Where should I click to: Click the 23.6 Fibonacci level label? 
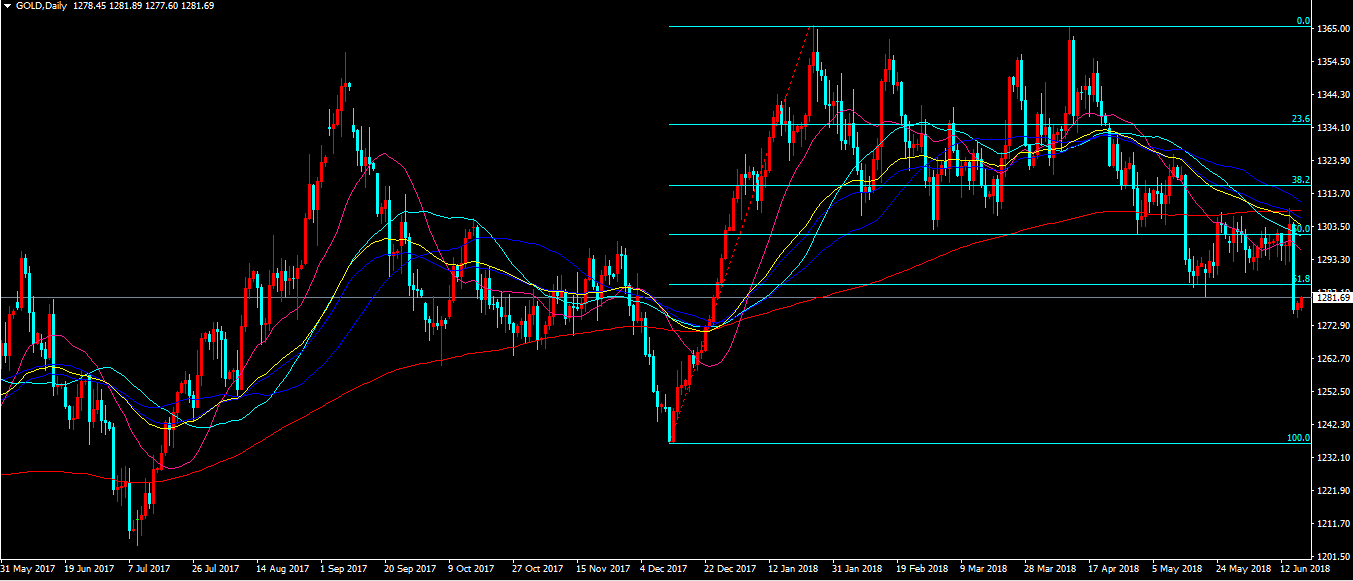(x=1300, y=119)
